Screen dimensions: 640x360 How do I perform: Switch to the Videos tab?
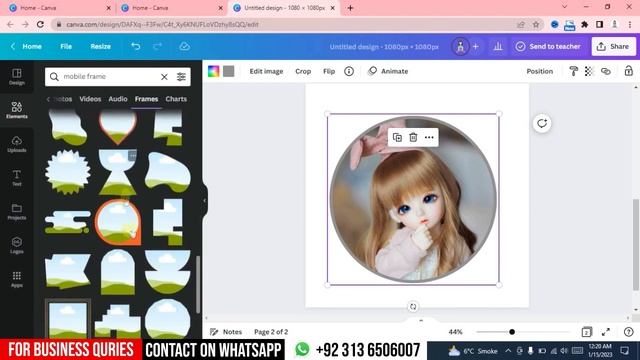click(90, 99)
